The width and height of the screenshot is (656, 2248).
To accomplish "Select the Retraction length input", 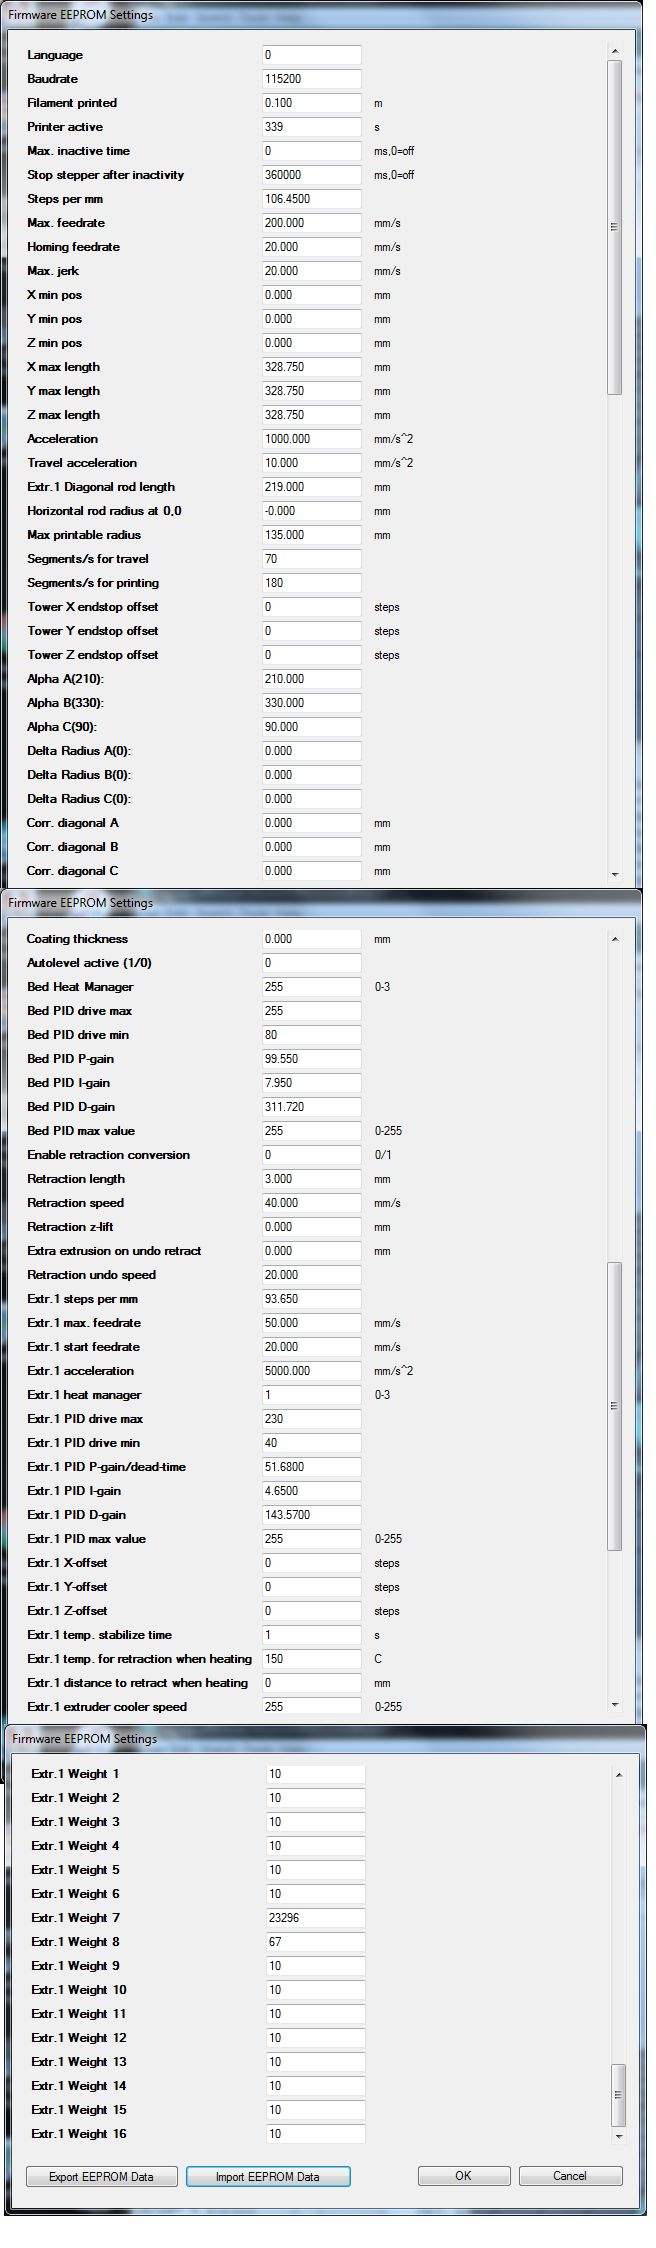I will tap(311, 1179).
